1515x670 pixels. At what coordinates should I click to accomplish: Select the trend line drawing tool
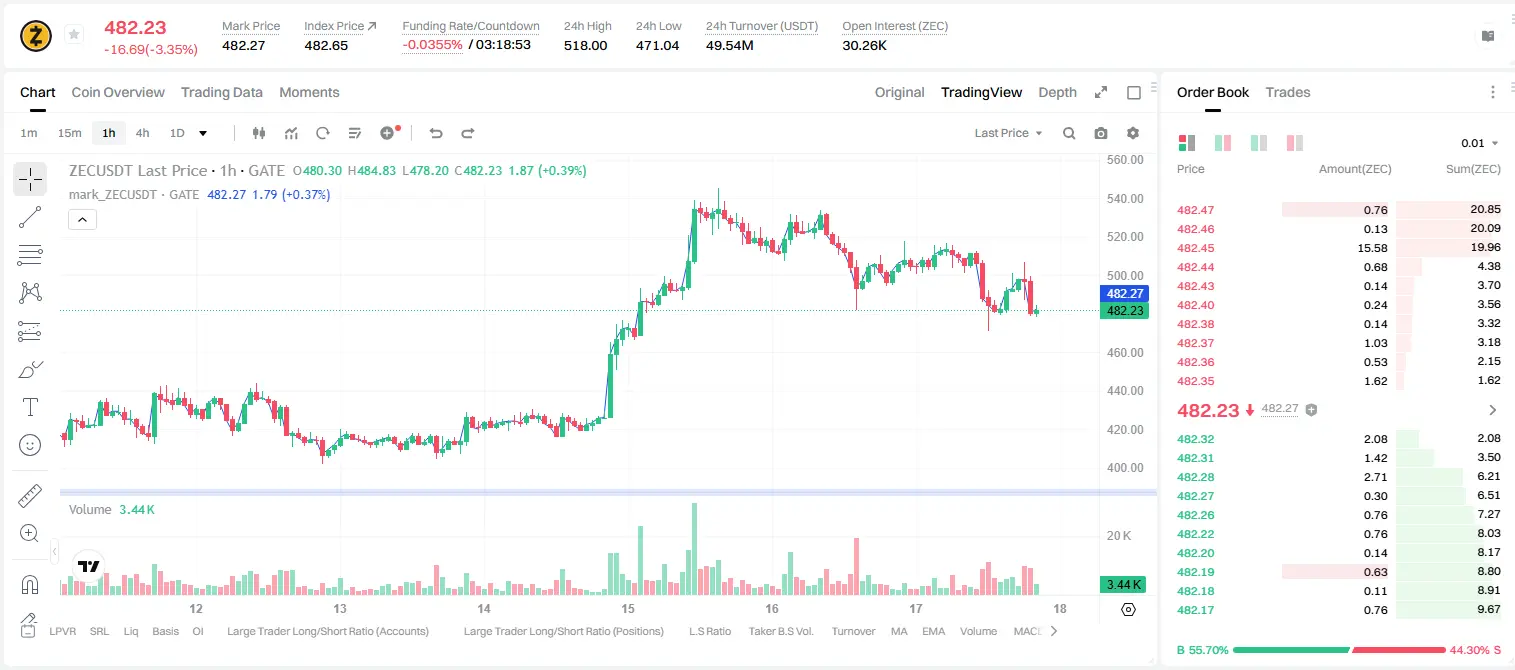(30, 217)
